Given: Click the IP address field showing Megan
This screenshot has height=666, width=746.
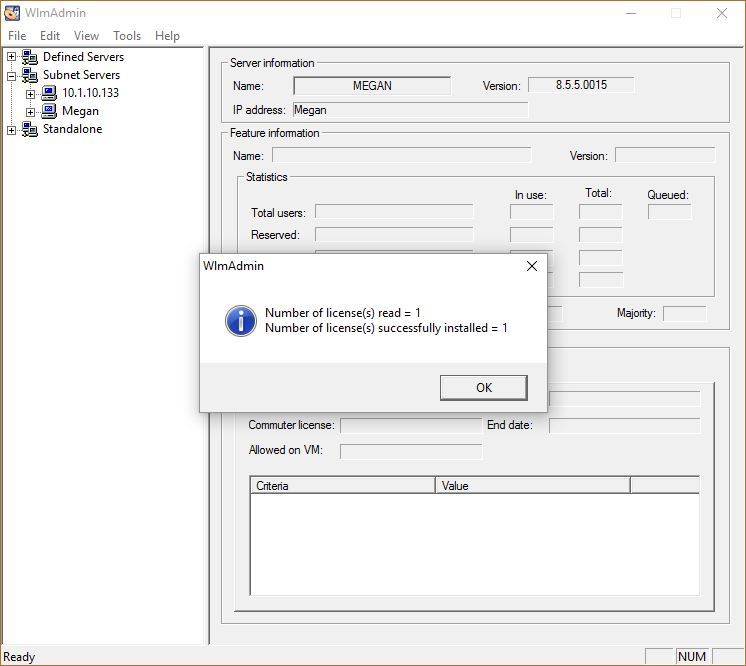Looking at the screenshot, I should [x=410, y=110].
